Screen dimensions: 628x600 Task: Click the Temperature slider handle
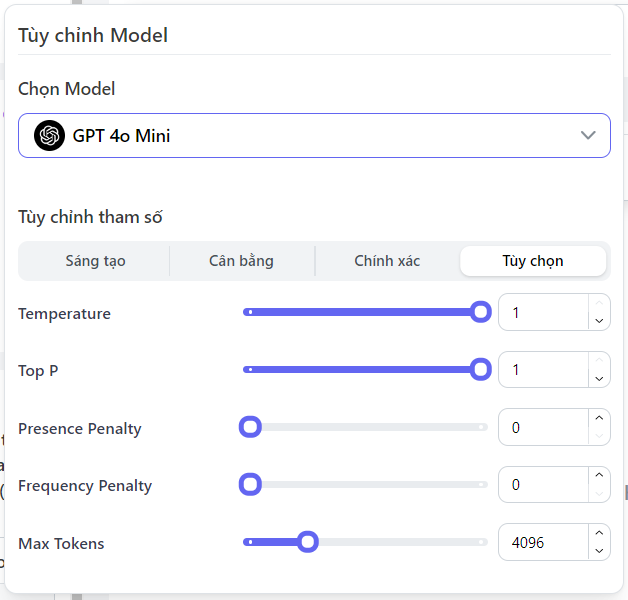481,313
